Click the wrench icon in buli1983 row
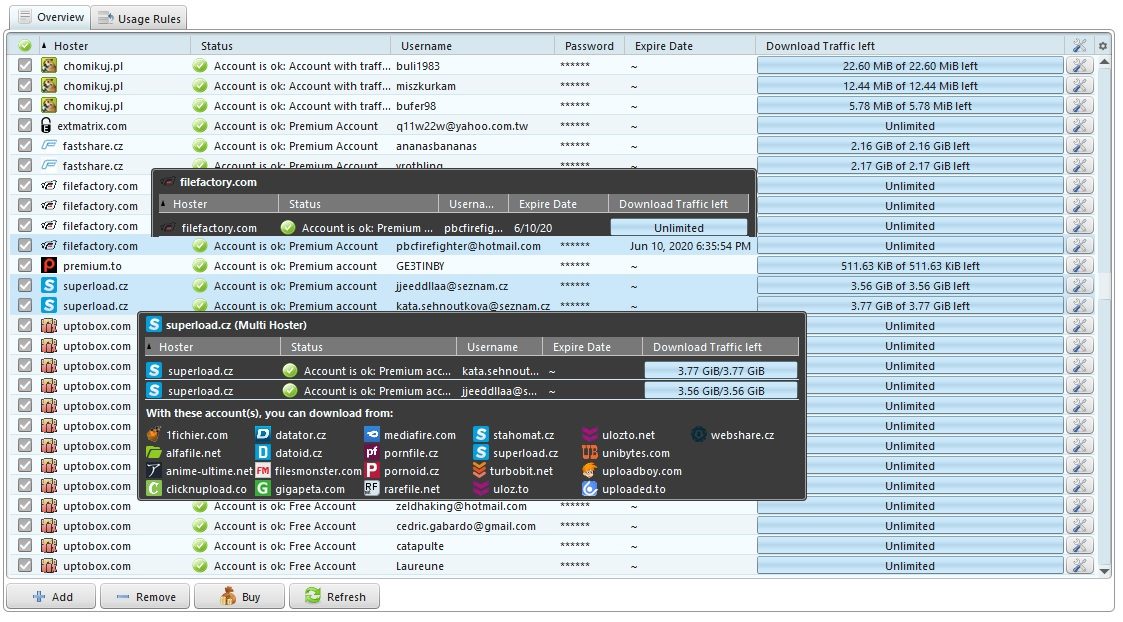This screenshot has width=1123, height=622. click(1079, 66)
